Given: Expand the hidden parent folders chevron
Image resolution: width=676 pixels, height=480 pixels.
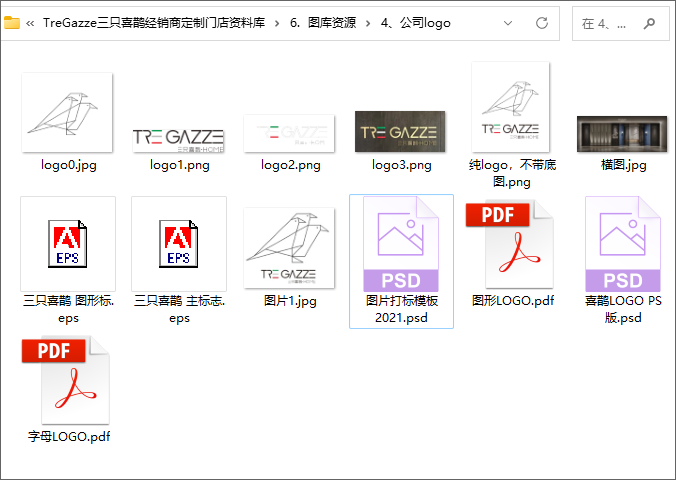Looking at the screenshot, I should [30, 23].
